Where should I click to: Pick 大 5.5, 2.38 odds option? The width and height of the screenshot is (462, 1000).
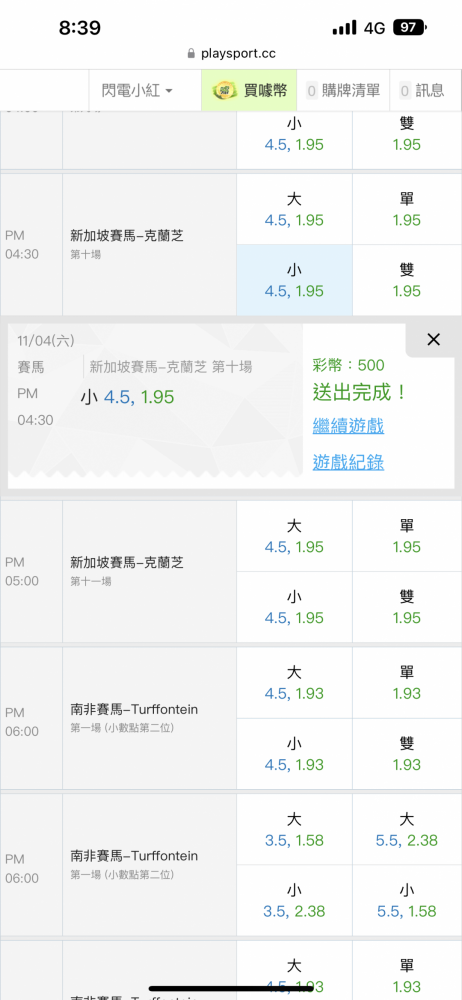[407, 829]
